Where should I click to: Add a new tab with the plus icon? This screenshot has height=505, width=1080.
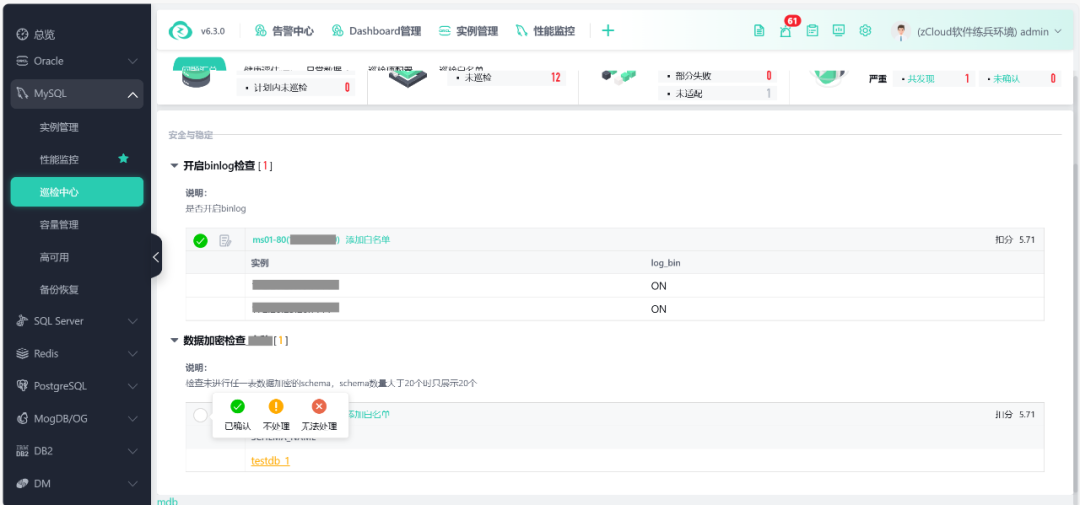pyautogui.click(x=608, y=30)
